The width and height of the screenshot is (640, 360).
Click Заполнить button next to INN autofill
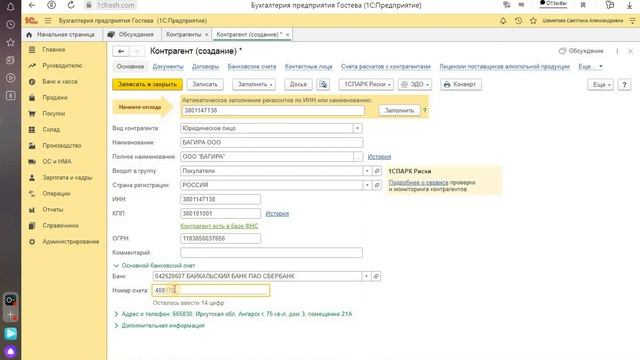[x=399, y=110]
